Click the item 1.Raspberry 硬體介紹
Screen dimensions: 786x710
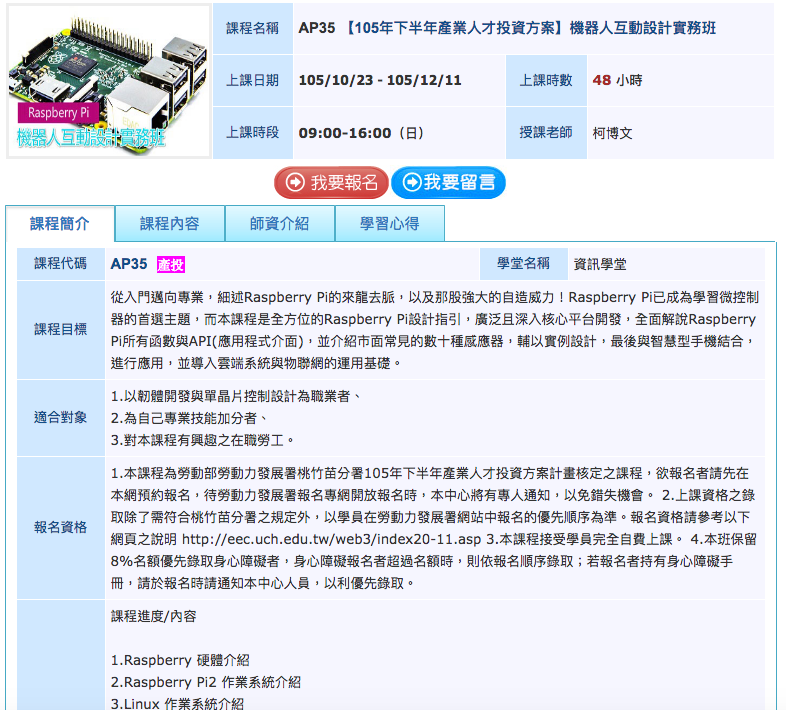[x=180, y=660]
